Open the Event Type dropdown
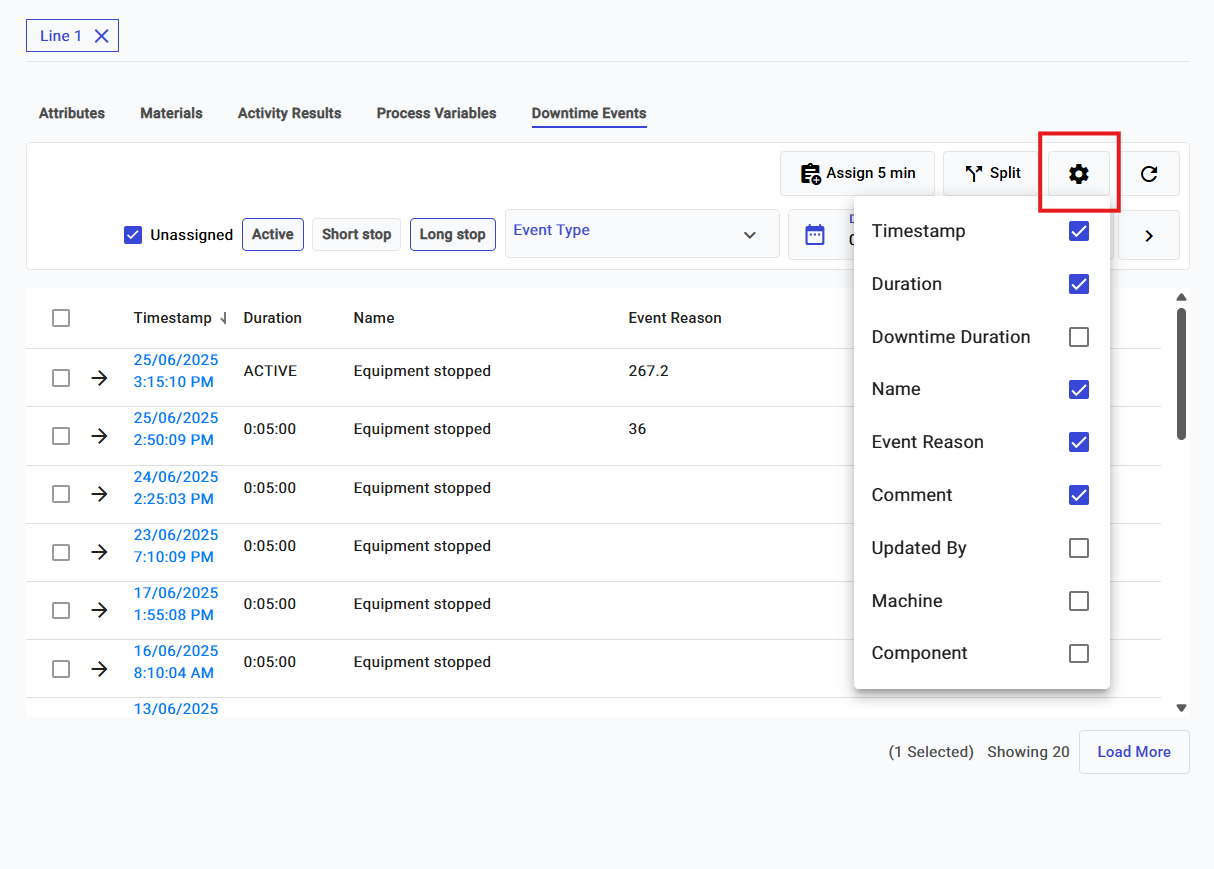 pyautogui.click(x=641, y=234)
